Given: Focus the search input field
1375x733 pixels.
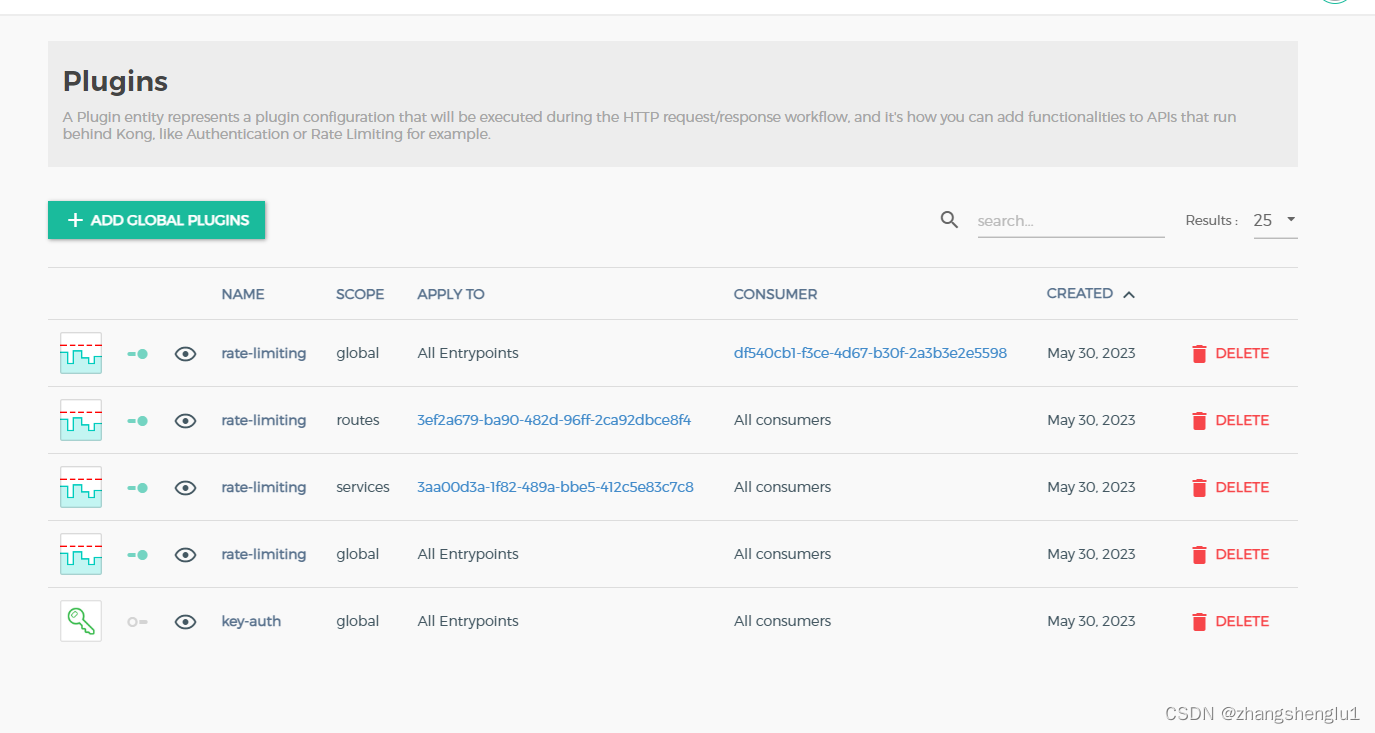Looking at the screenshot, I should [1071, 221].
